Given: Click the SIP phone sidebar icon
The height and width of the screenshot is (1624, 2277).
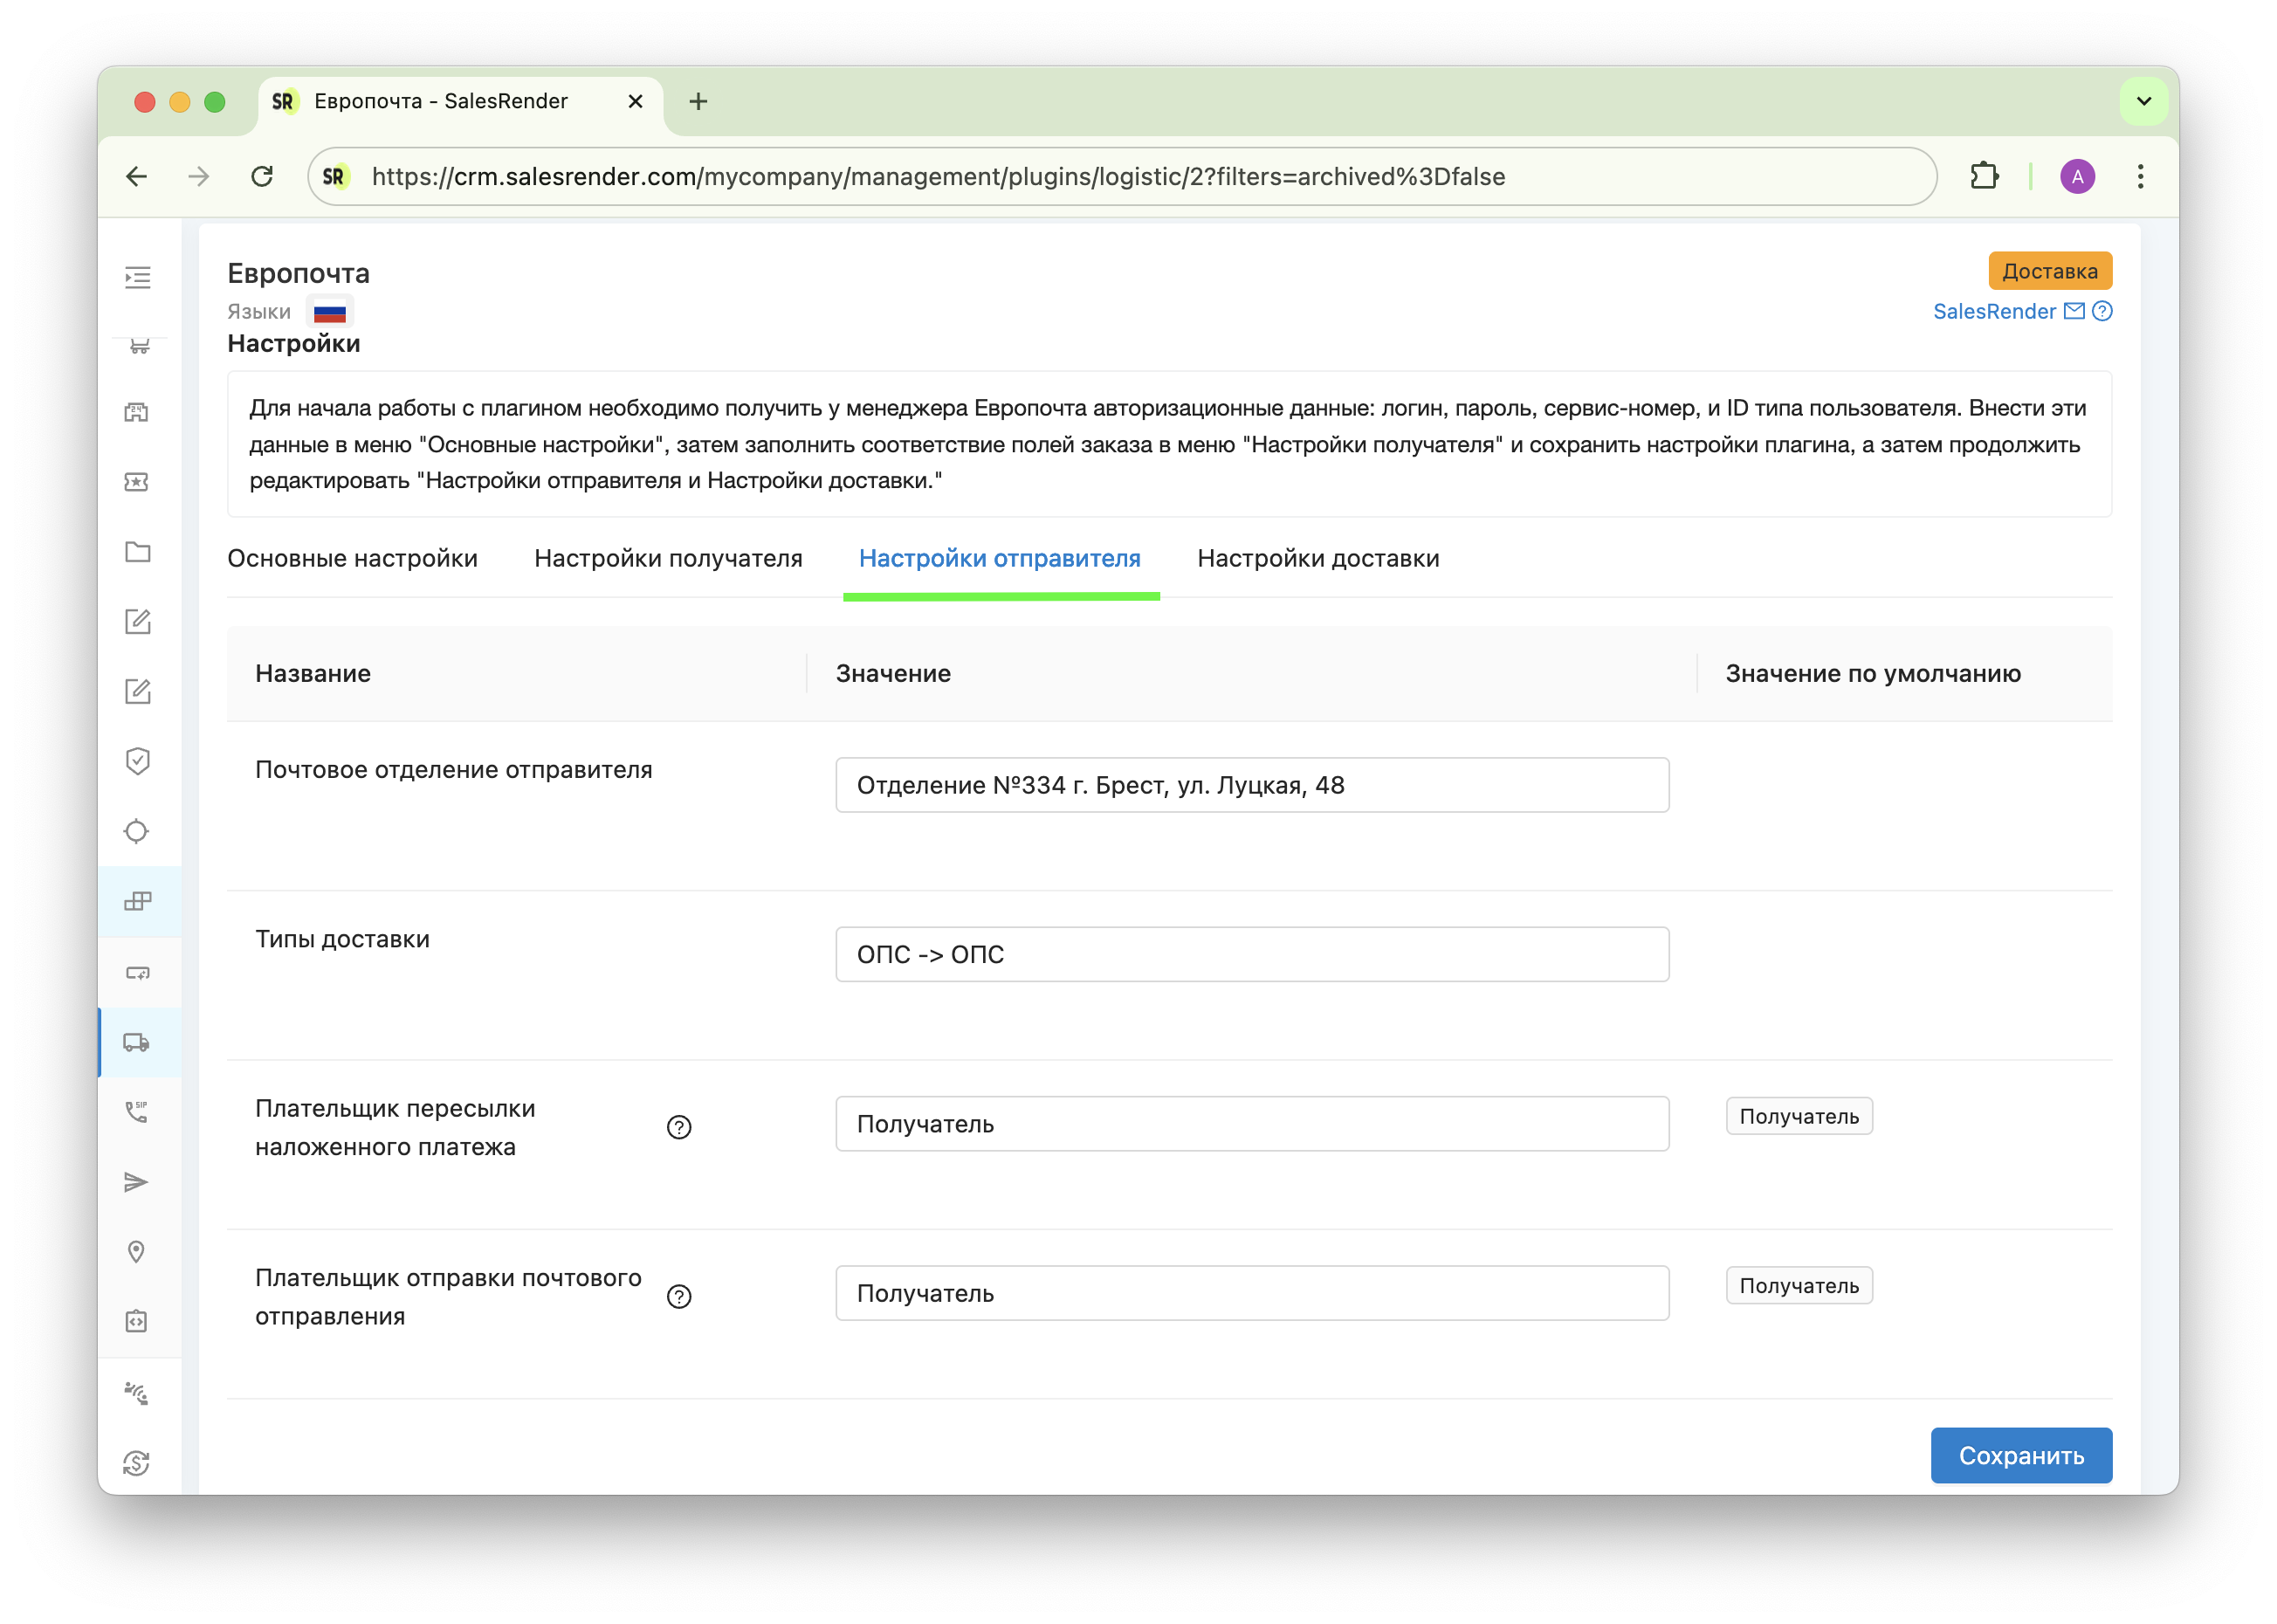Looking at the screenshot, I should [137, 1112].
